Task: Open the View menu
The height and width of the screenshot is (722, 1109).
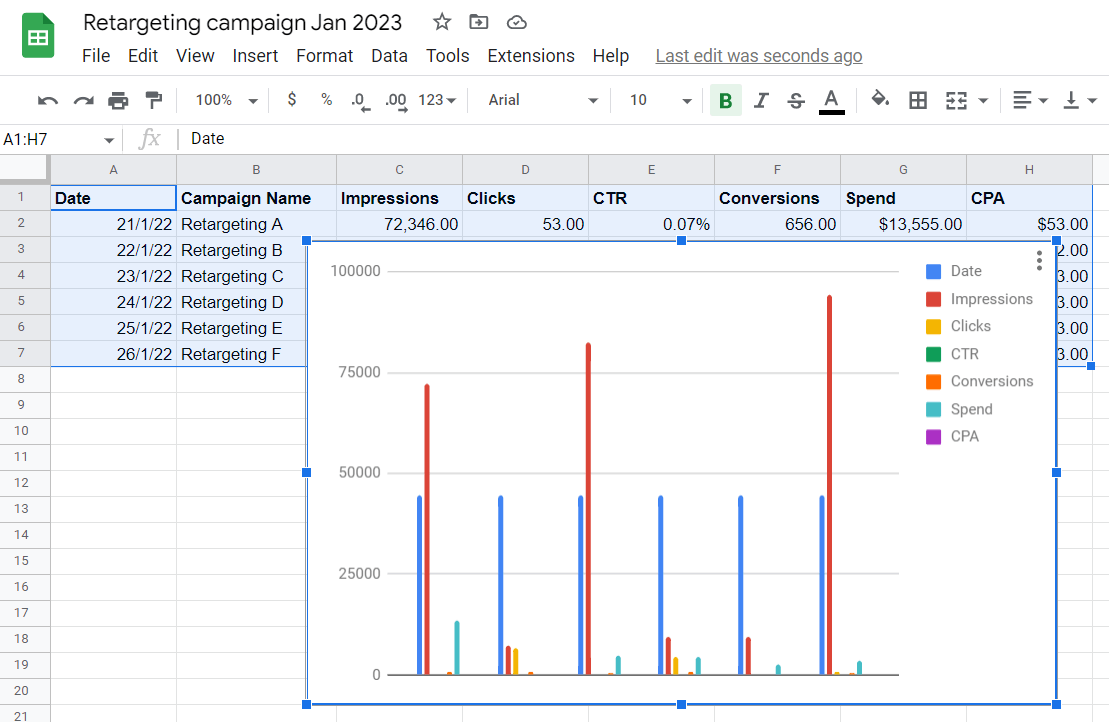Action: (x=195, y=56)
